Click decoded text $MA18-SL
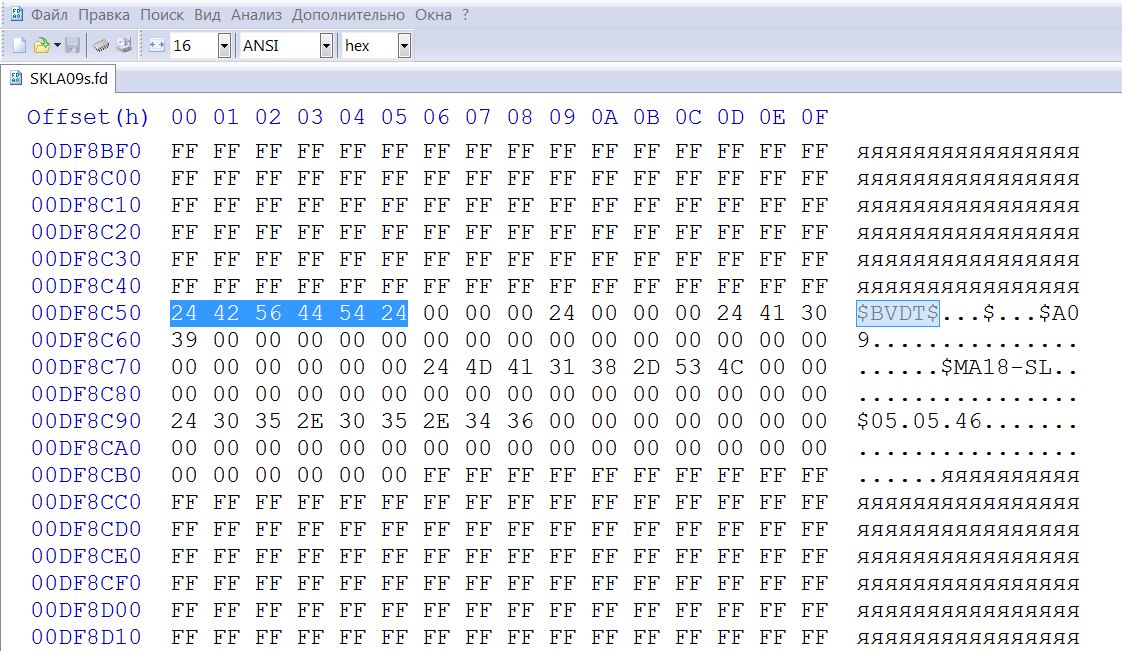Image resolution: width=1122 pixels, height=651 pixels. pyautogui.click(x=996, y=368)
